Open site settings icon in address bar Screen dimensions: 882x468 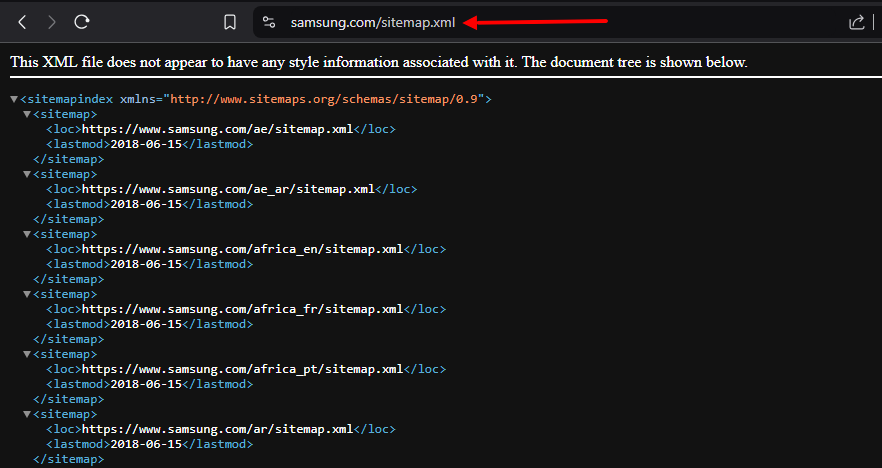click(x=269, y=22)
